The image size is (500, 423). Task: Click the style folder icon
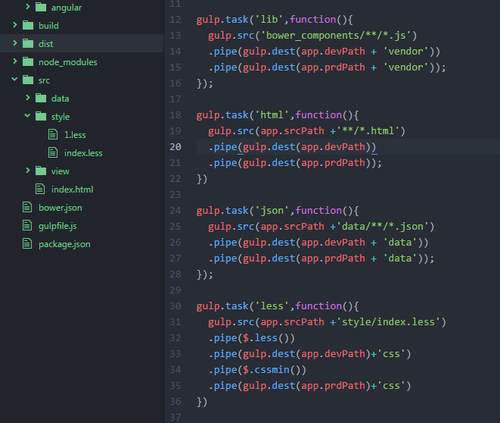(41, 116)
